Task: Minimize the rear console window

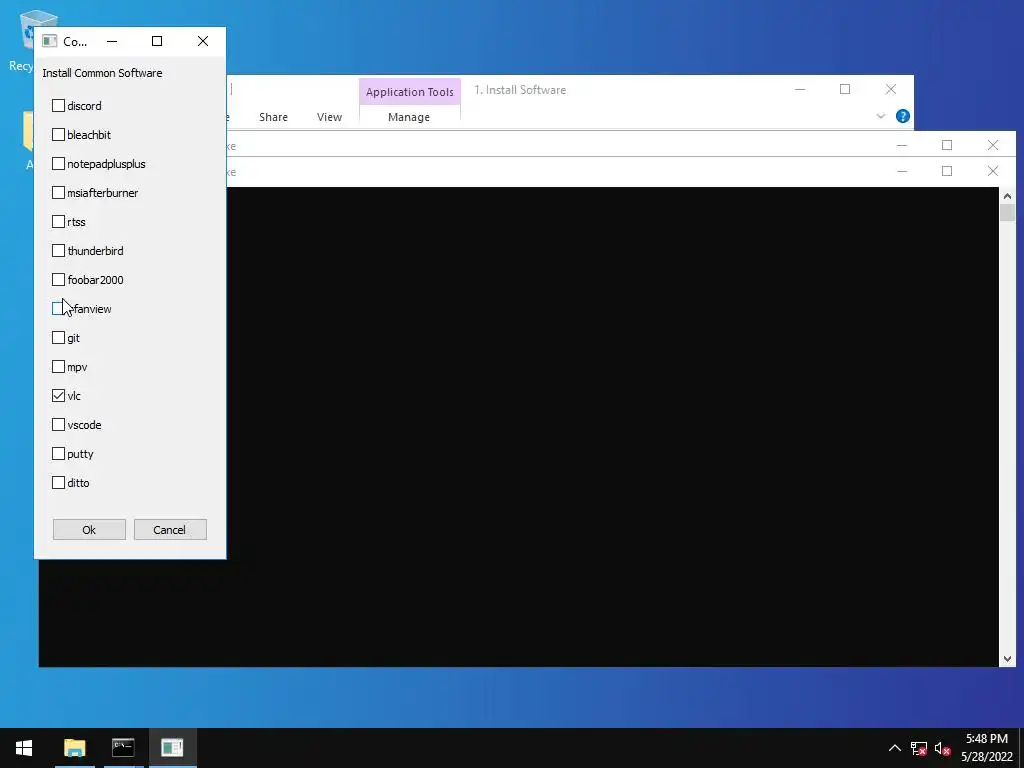Action: pyautogui.click(x=902, y=145)
